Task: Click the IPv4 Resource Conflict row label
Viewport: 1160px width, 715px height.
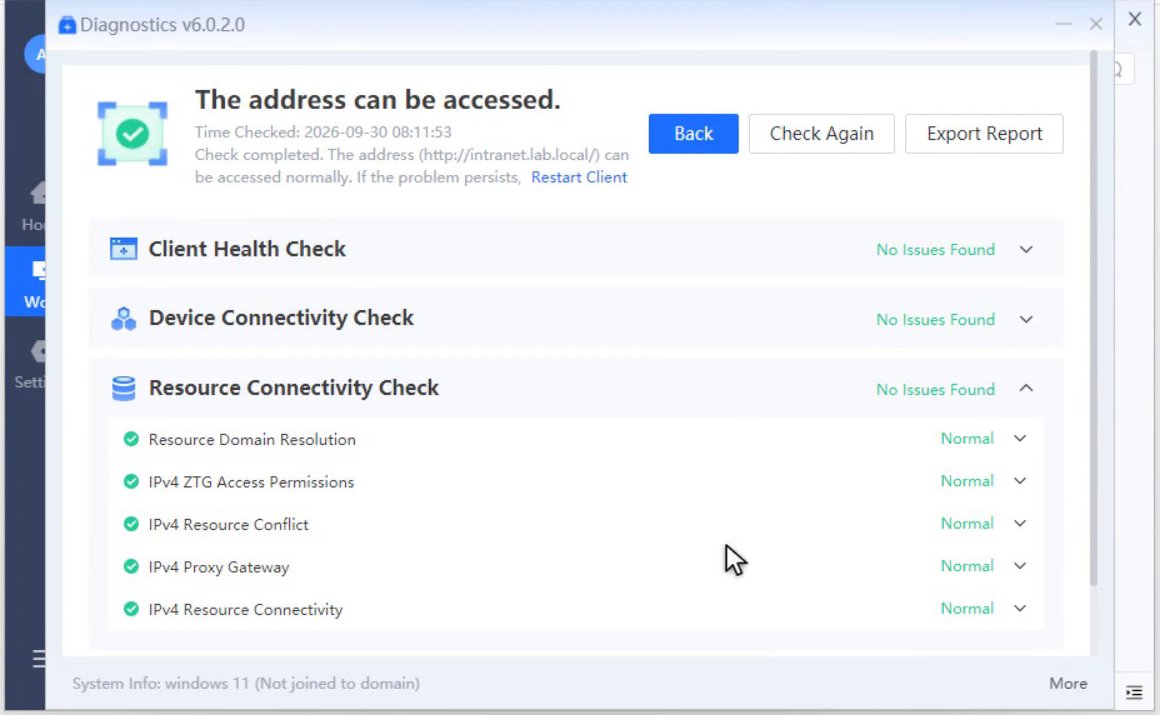Action: tap(229, 525)
